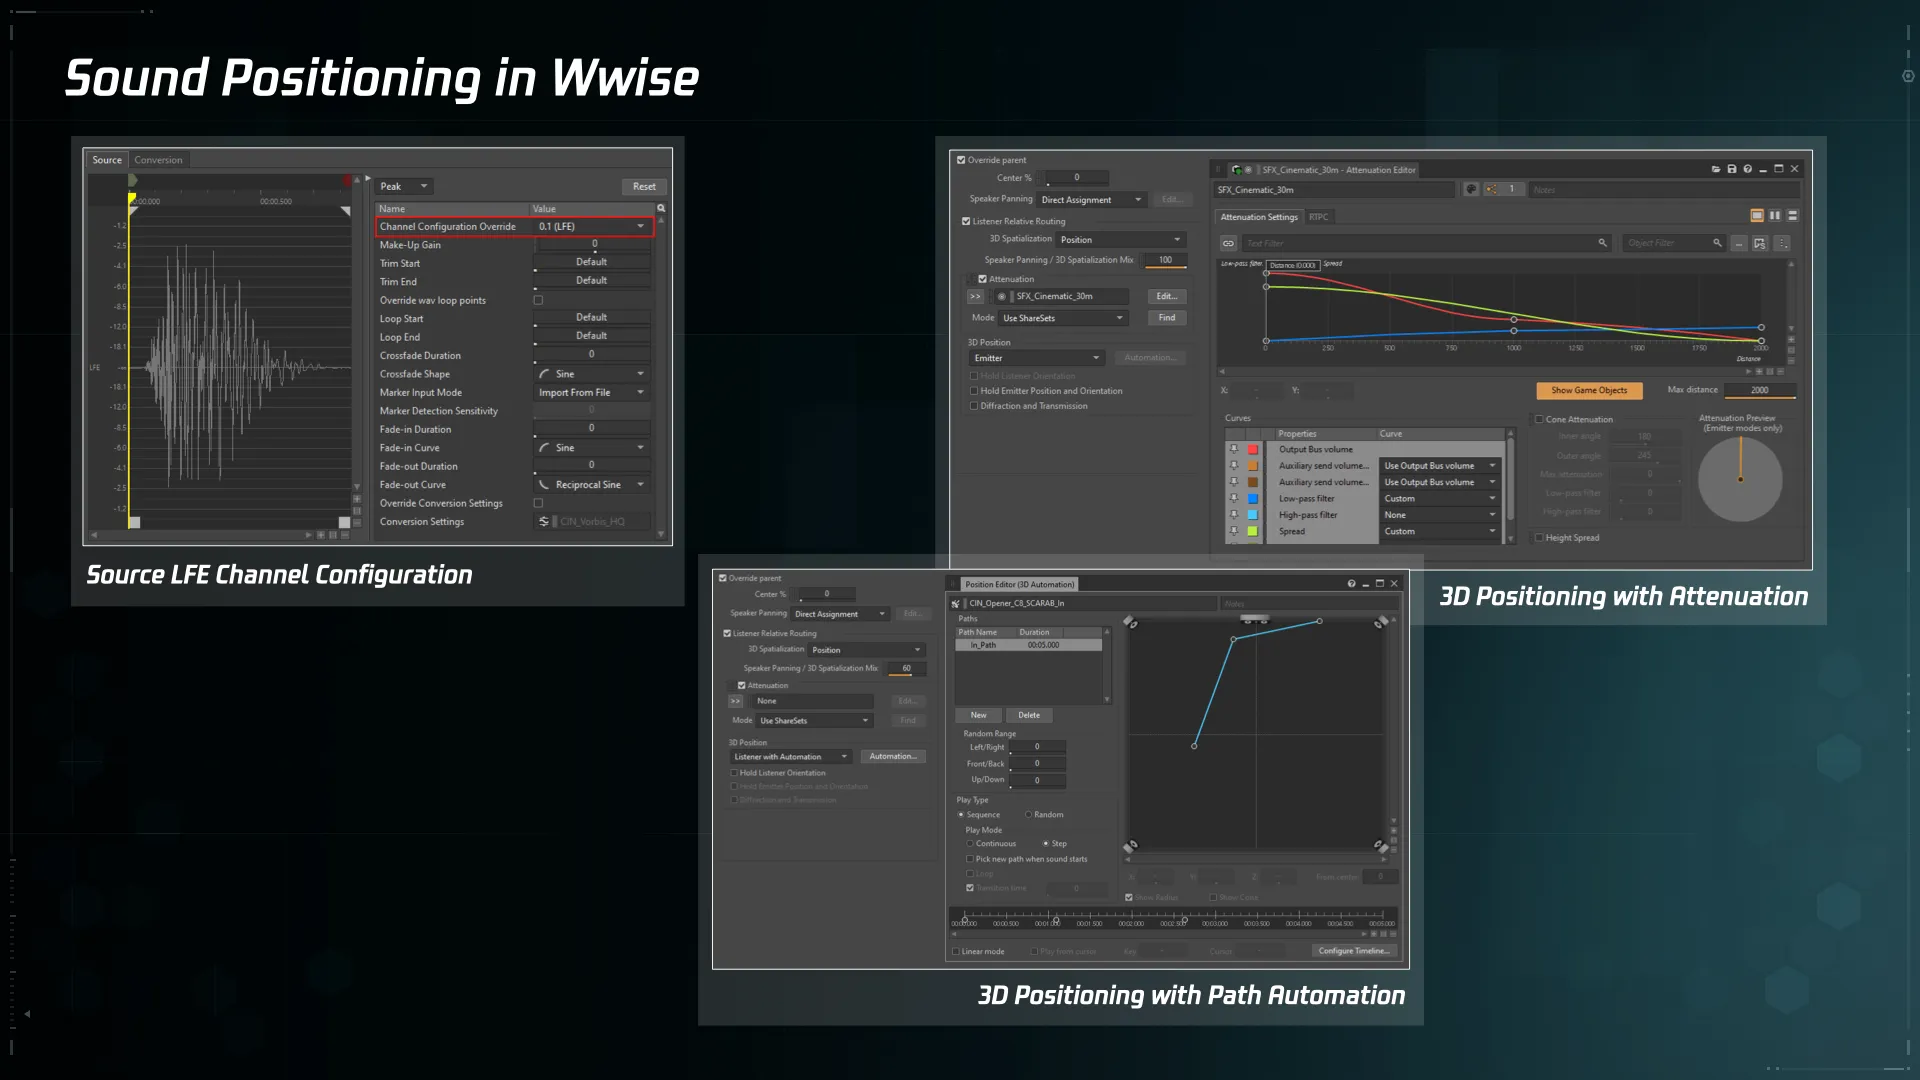Click the Reset button in Source editor
Image resolution: width=1920 pixels, height=1080 pixels.
coord(644,186)
